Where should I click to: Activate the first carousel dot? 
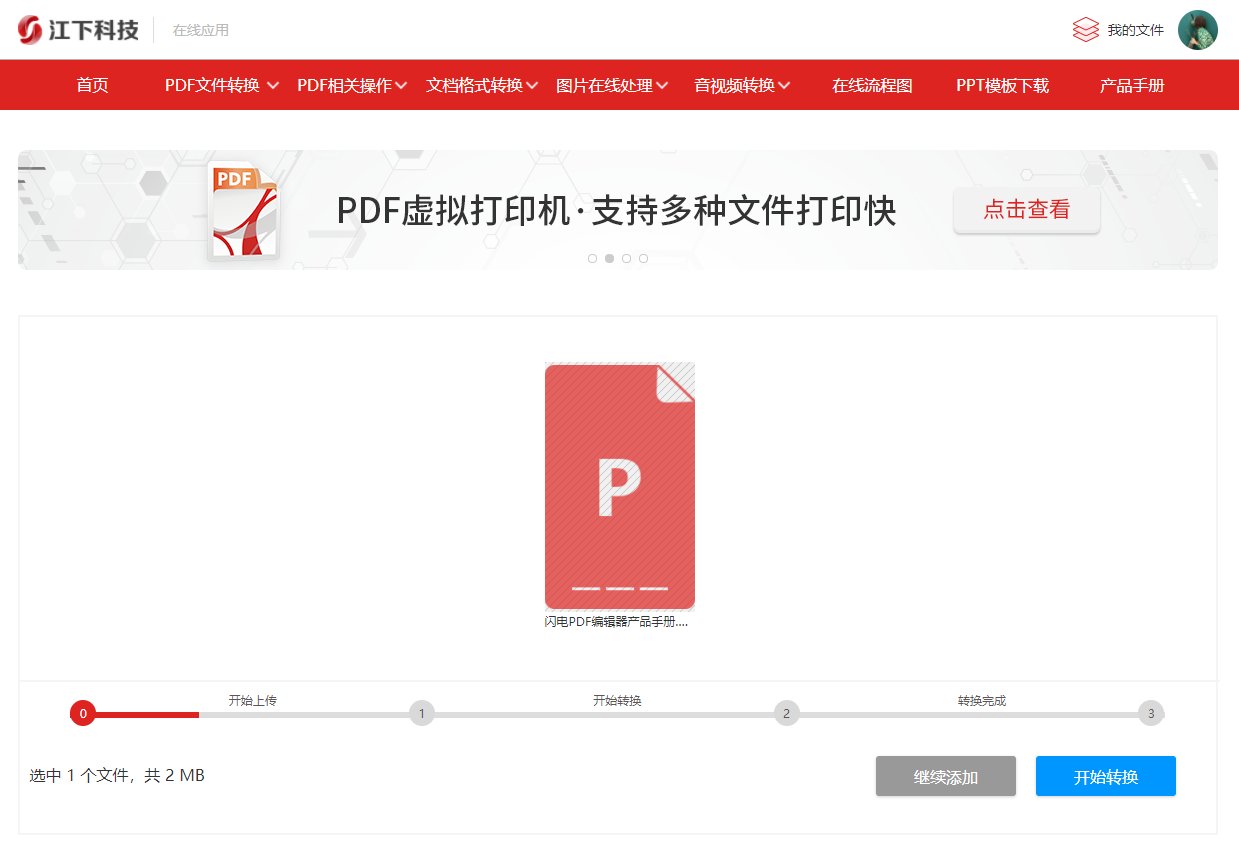(592, 258)
